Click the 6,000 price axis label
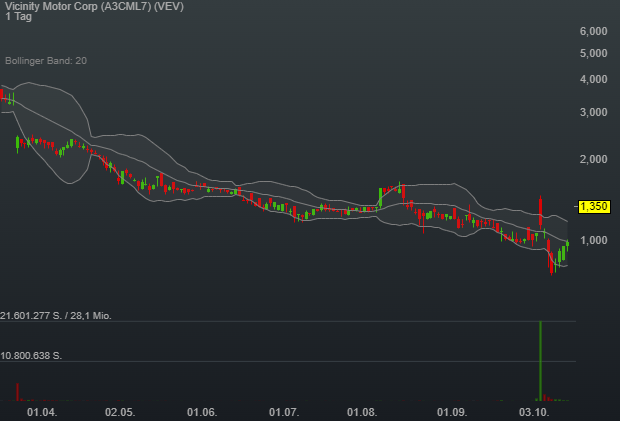Image resolution: width=620 pixels, height=421 pixels. click(x=594, y=31)
